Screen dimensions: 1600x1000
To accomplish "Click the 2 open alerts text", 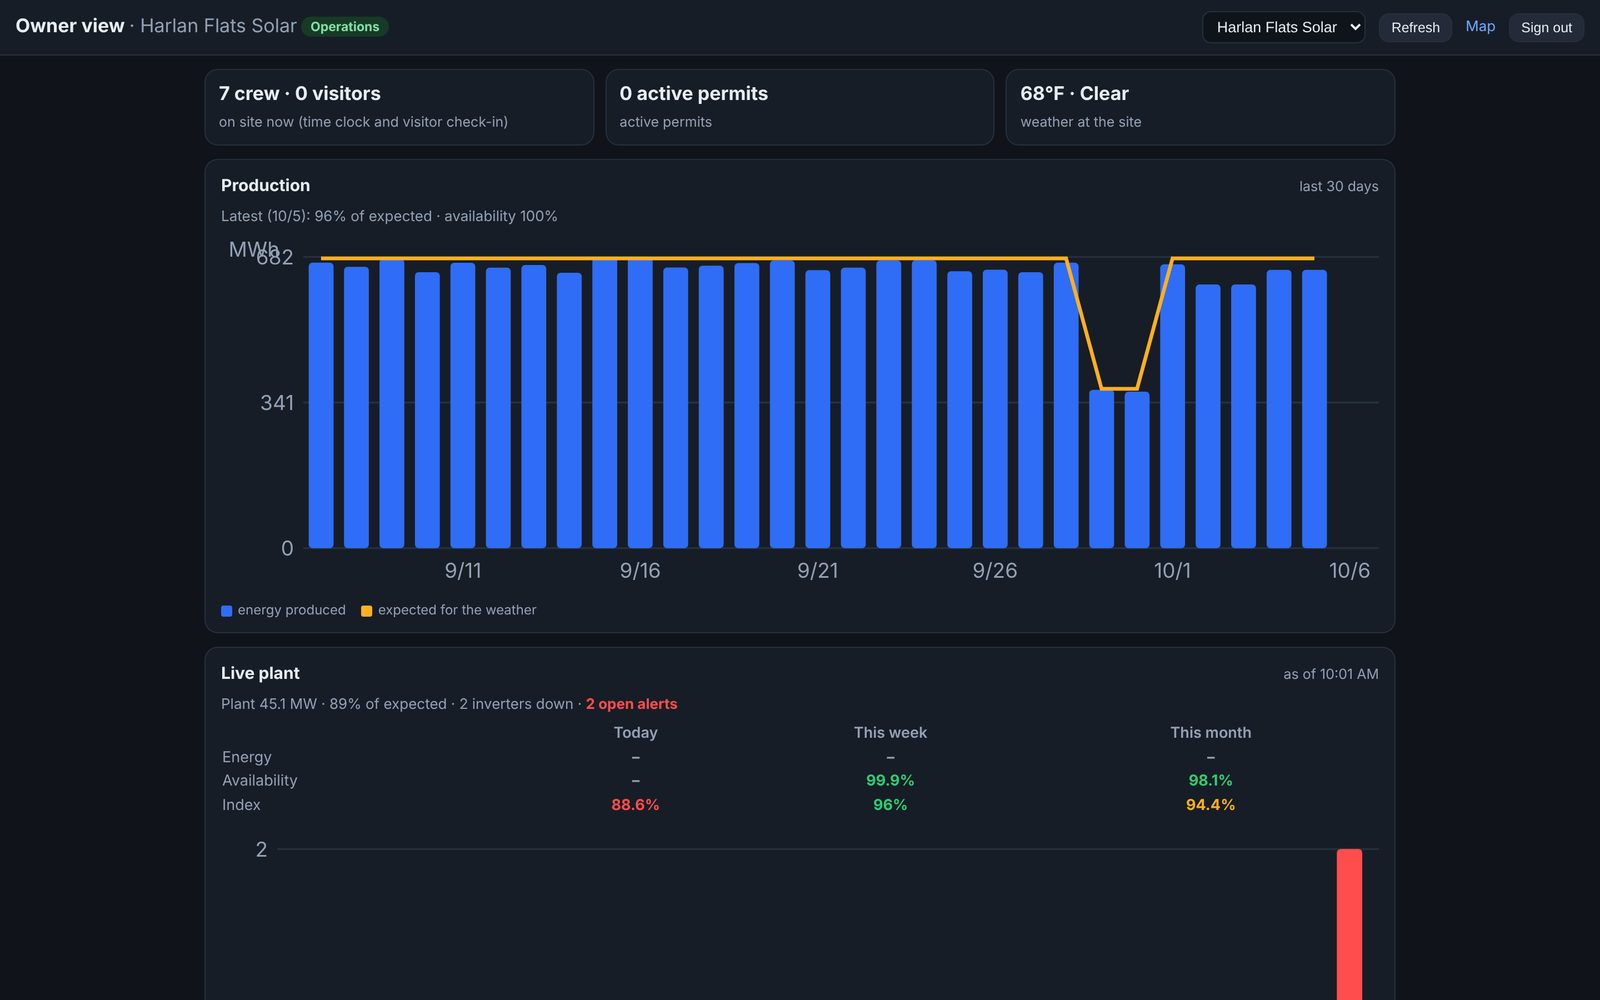I will coord(631,704).
